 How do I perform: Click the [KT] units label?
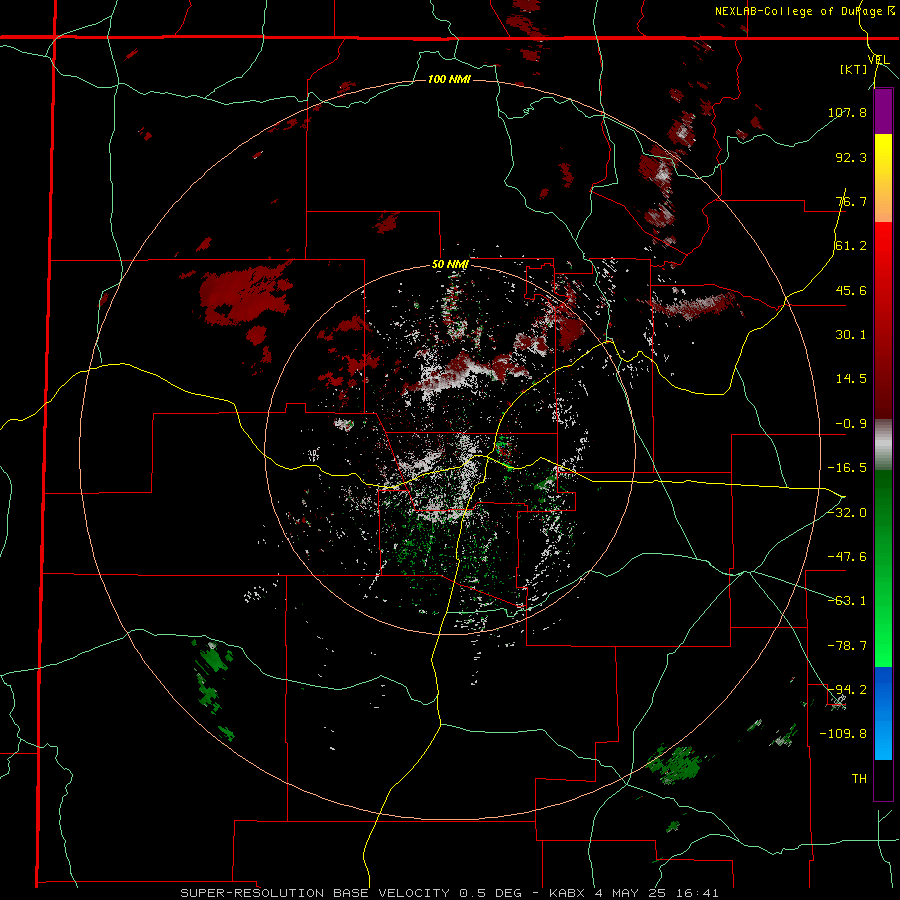pyautogui.click(x=854, y=69)
